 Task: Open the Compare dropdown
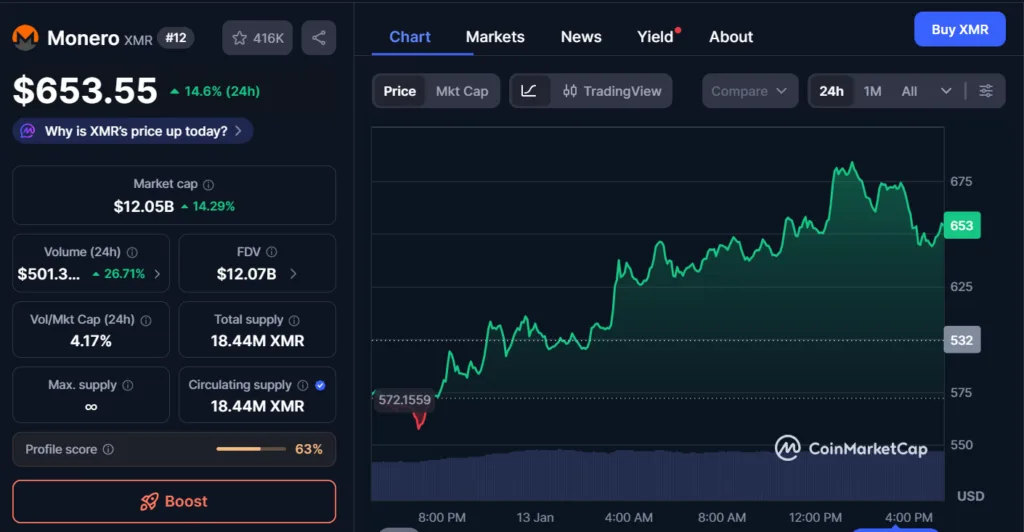click(750, 91)
